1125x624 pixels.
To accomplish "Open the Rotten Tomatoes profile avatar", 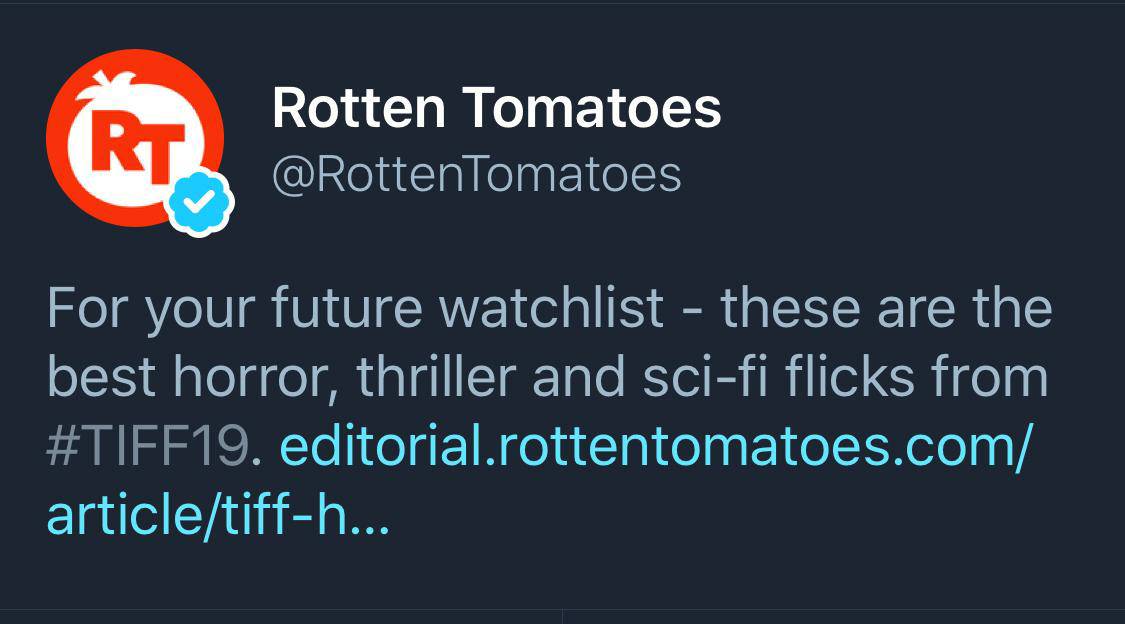I will coord(135,138).
